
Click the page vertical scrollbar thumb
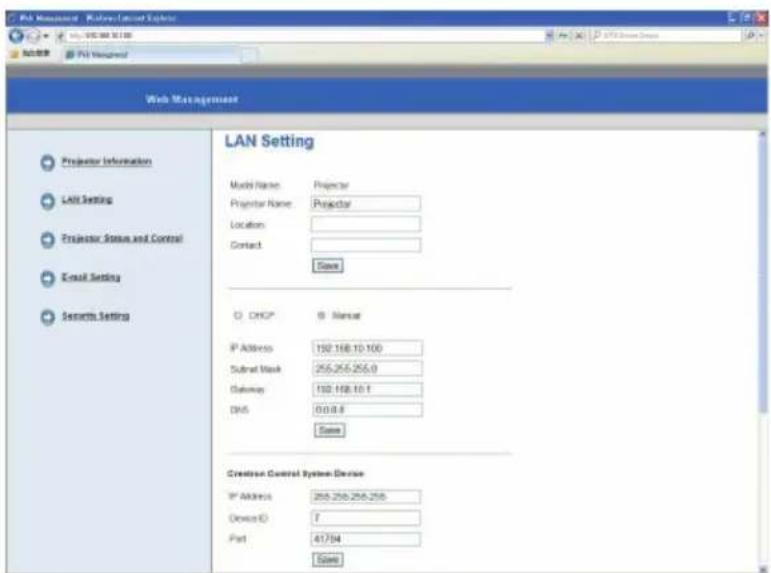tap(763, 275)
